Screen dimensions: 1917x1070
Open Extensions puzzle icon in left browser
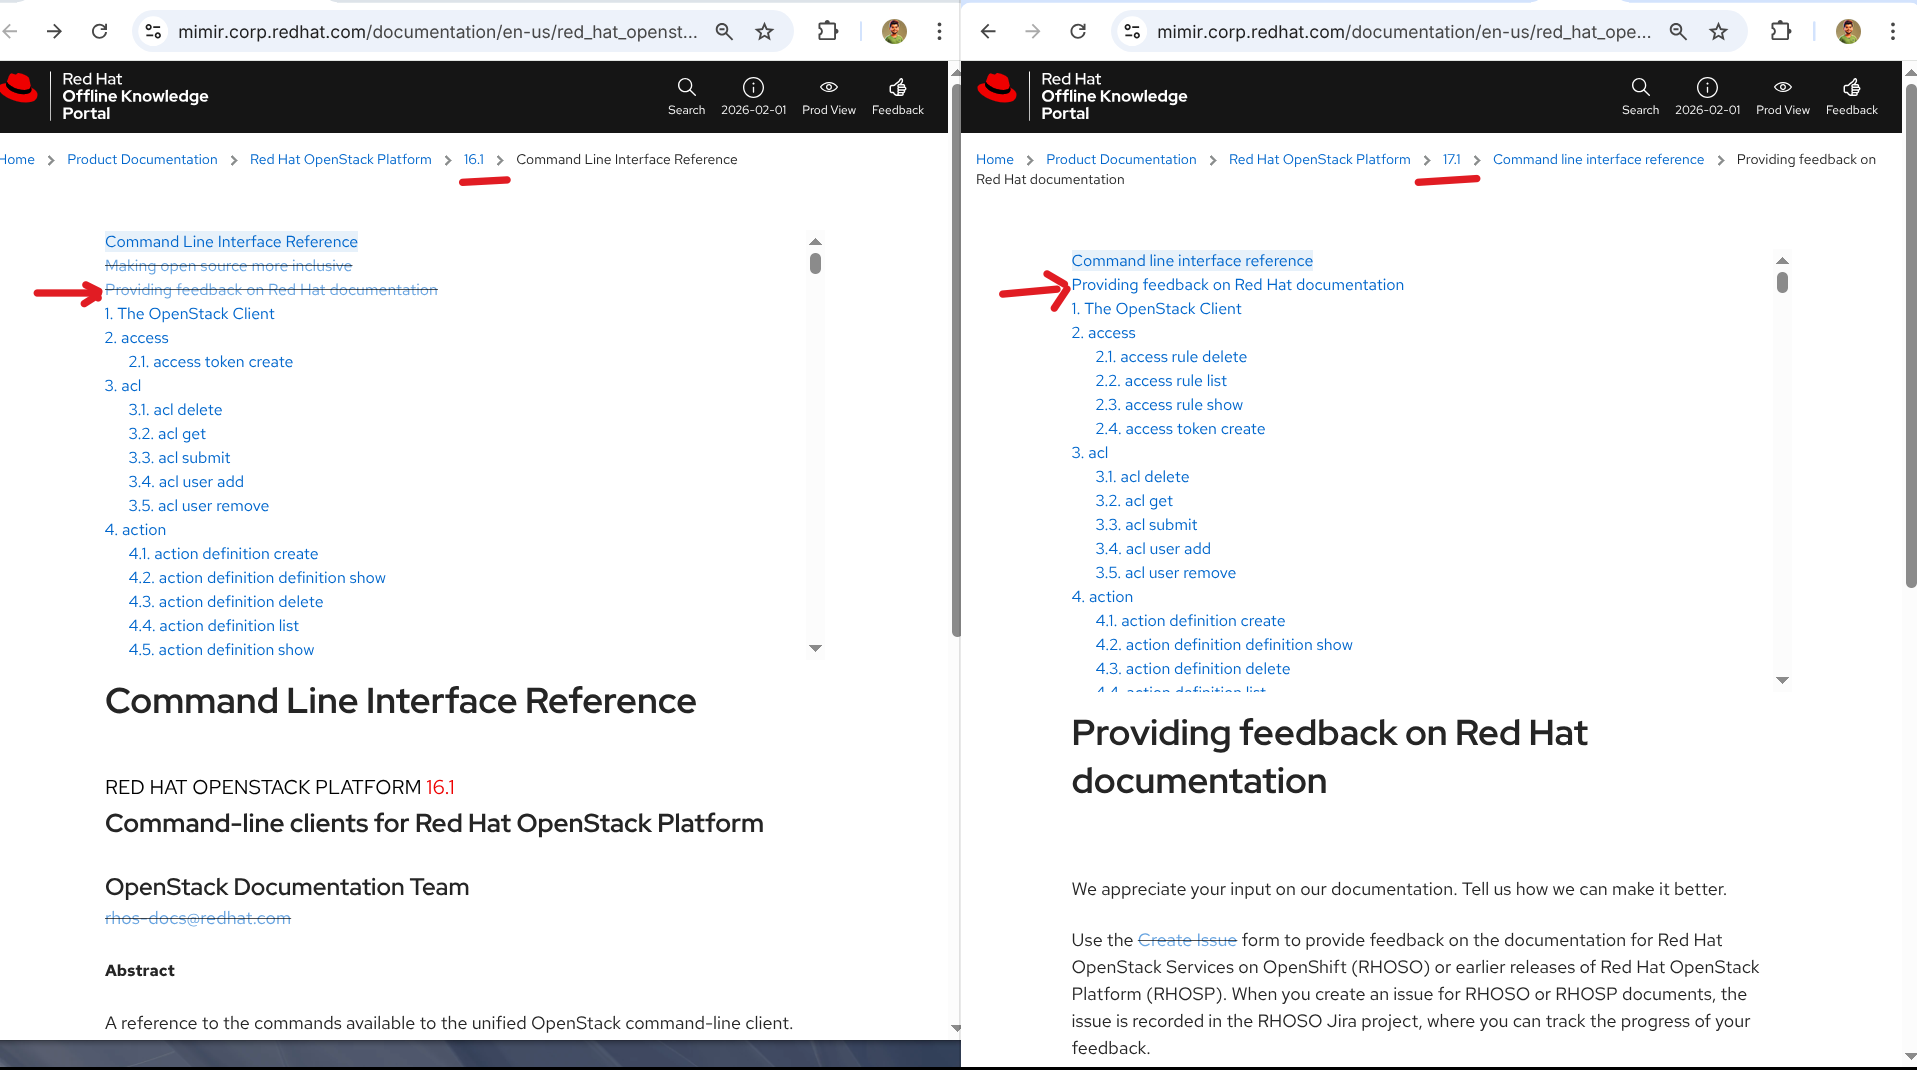828,31
